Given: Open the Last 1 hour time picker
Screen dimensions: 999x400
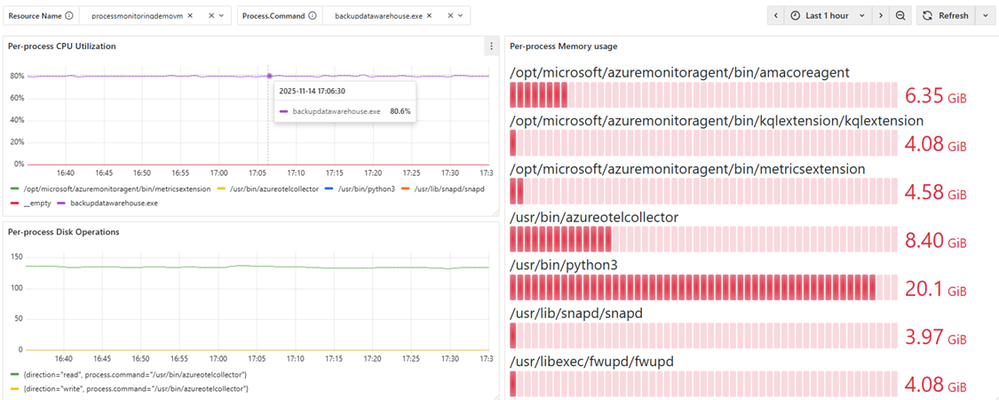Looking at the screenshot, I should click(827, 15).
